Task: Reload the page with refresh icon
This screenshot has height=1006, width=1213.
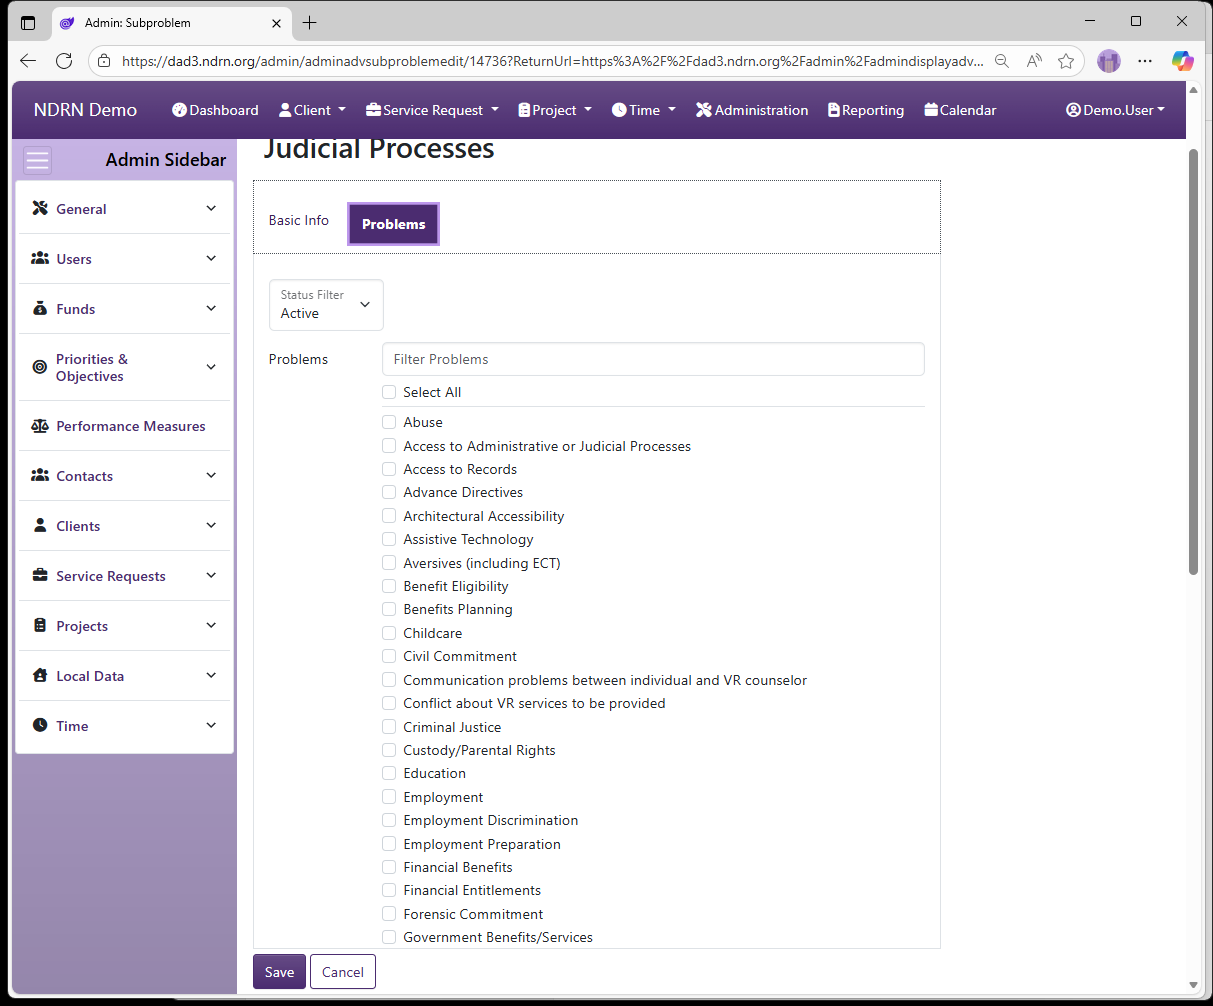Action: tap(64, 61)
